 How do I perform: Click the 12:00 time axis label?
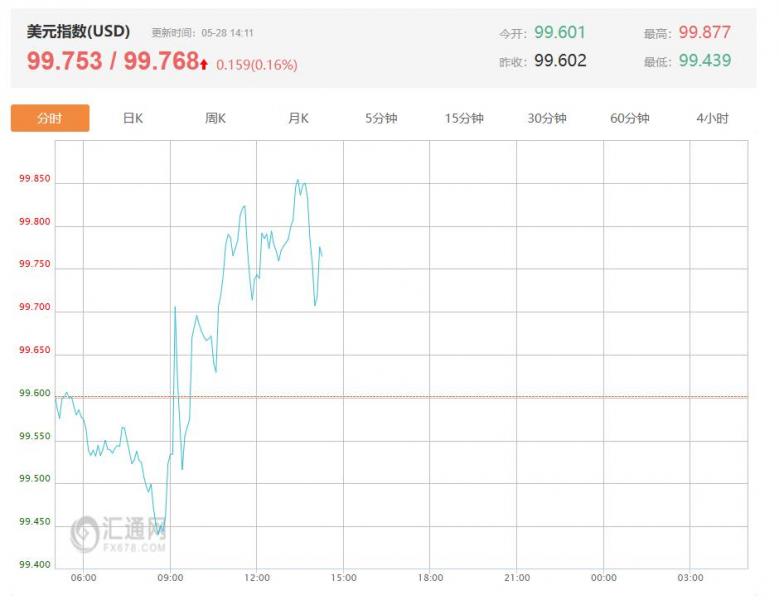point(257,578)
